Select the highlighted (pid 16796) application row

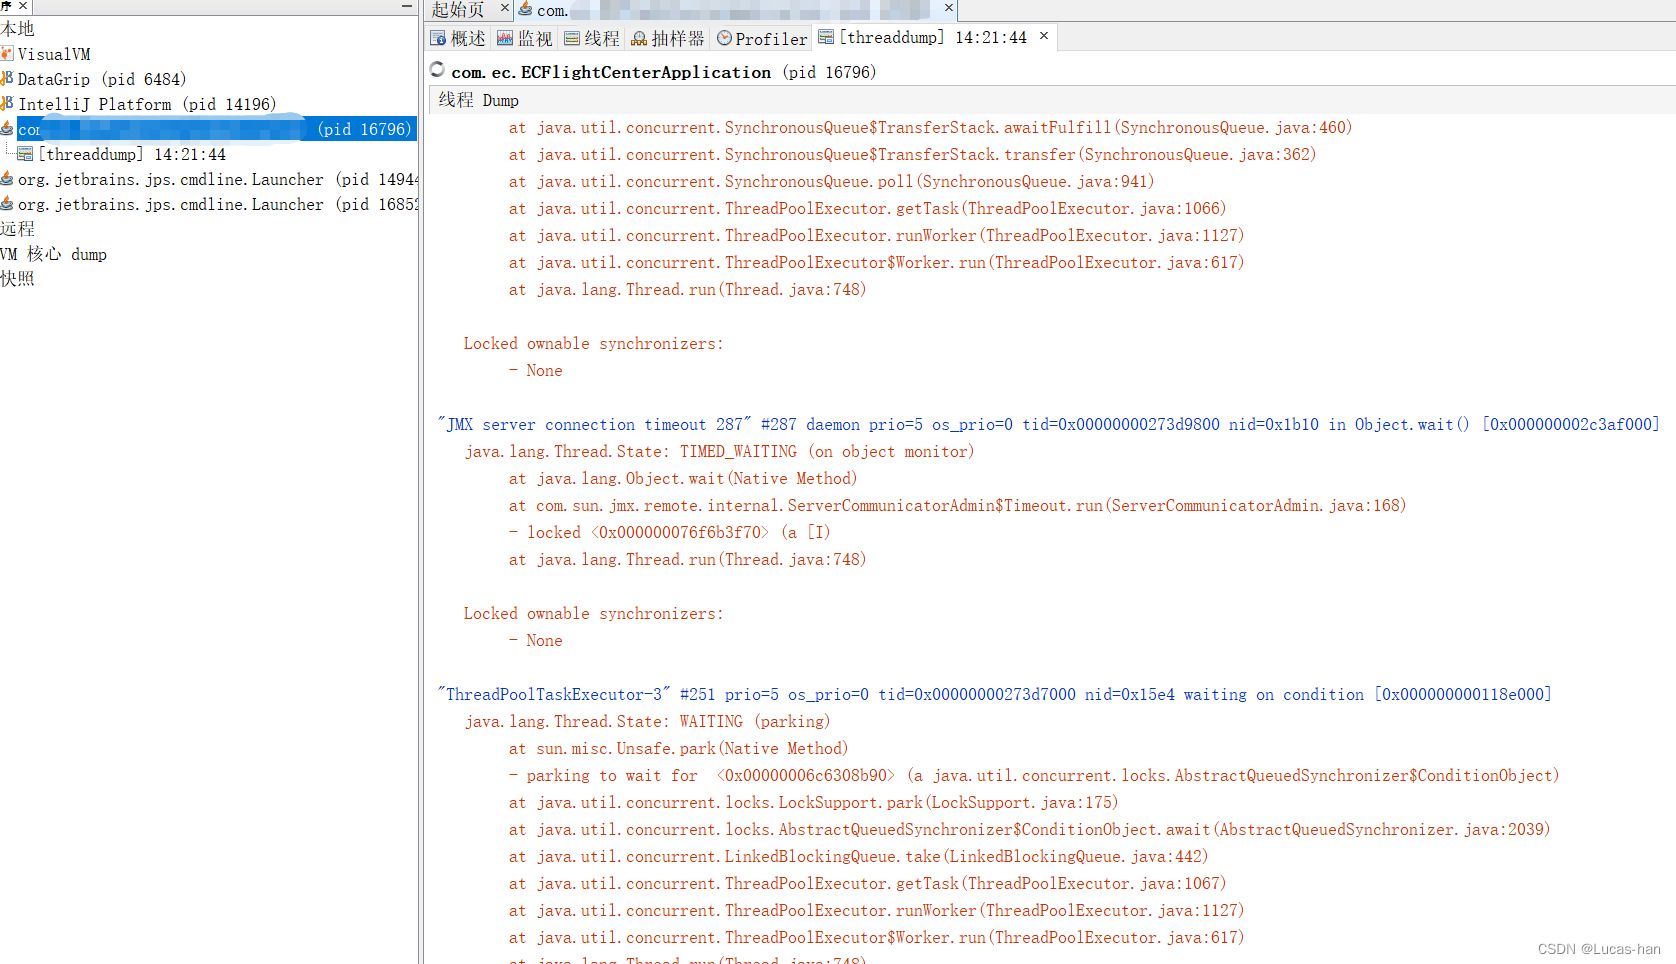pos(216,129)
